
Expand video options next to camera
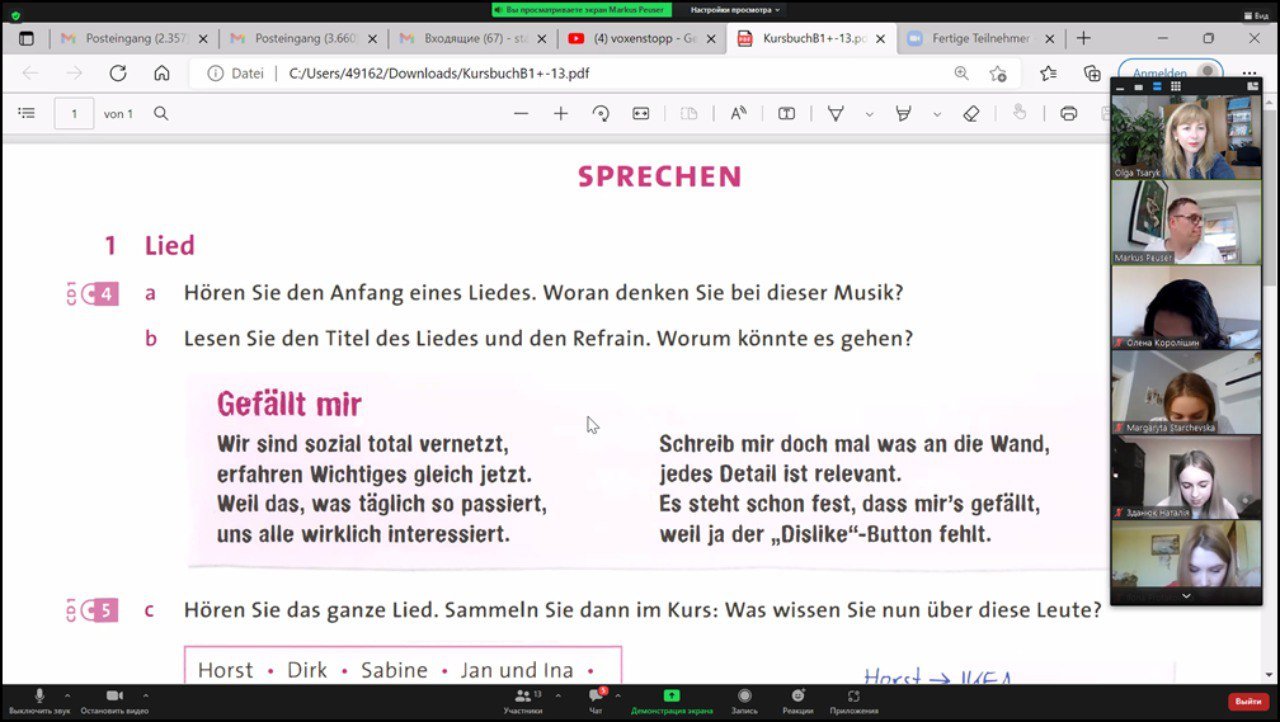coord(146,695)
